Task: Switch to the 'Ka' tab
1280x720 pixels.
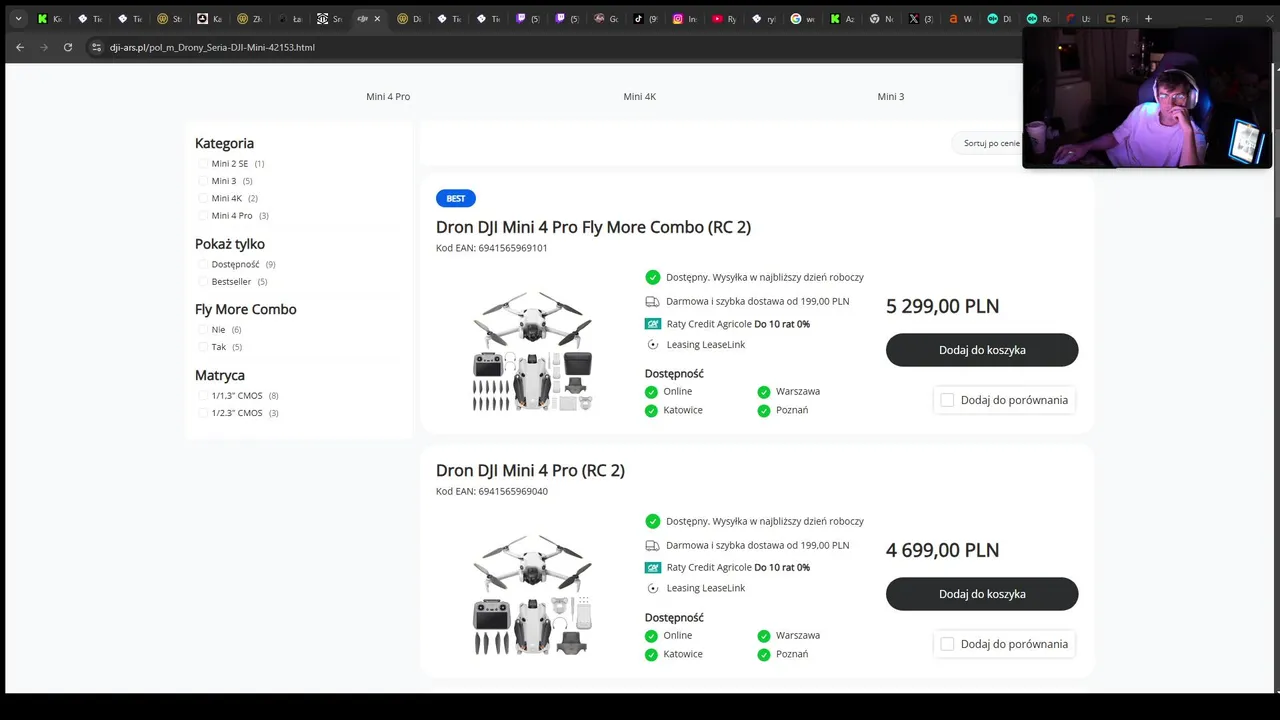Action: 208,19
